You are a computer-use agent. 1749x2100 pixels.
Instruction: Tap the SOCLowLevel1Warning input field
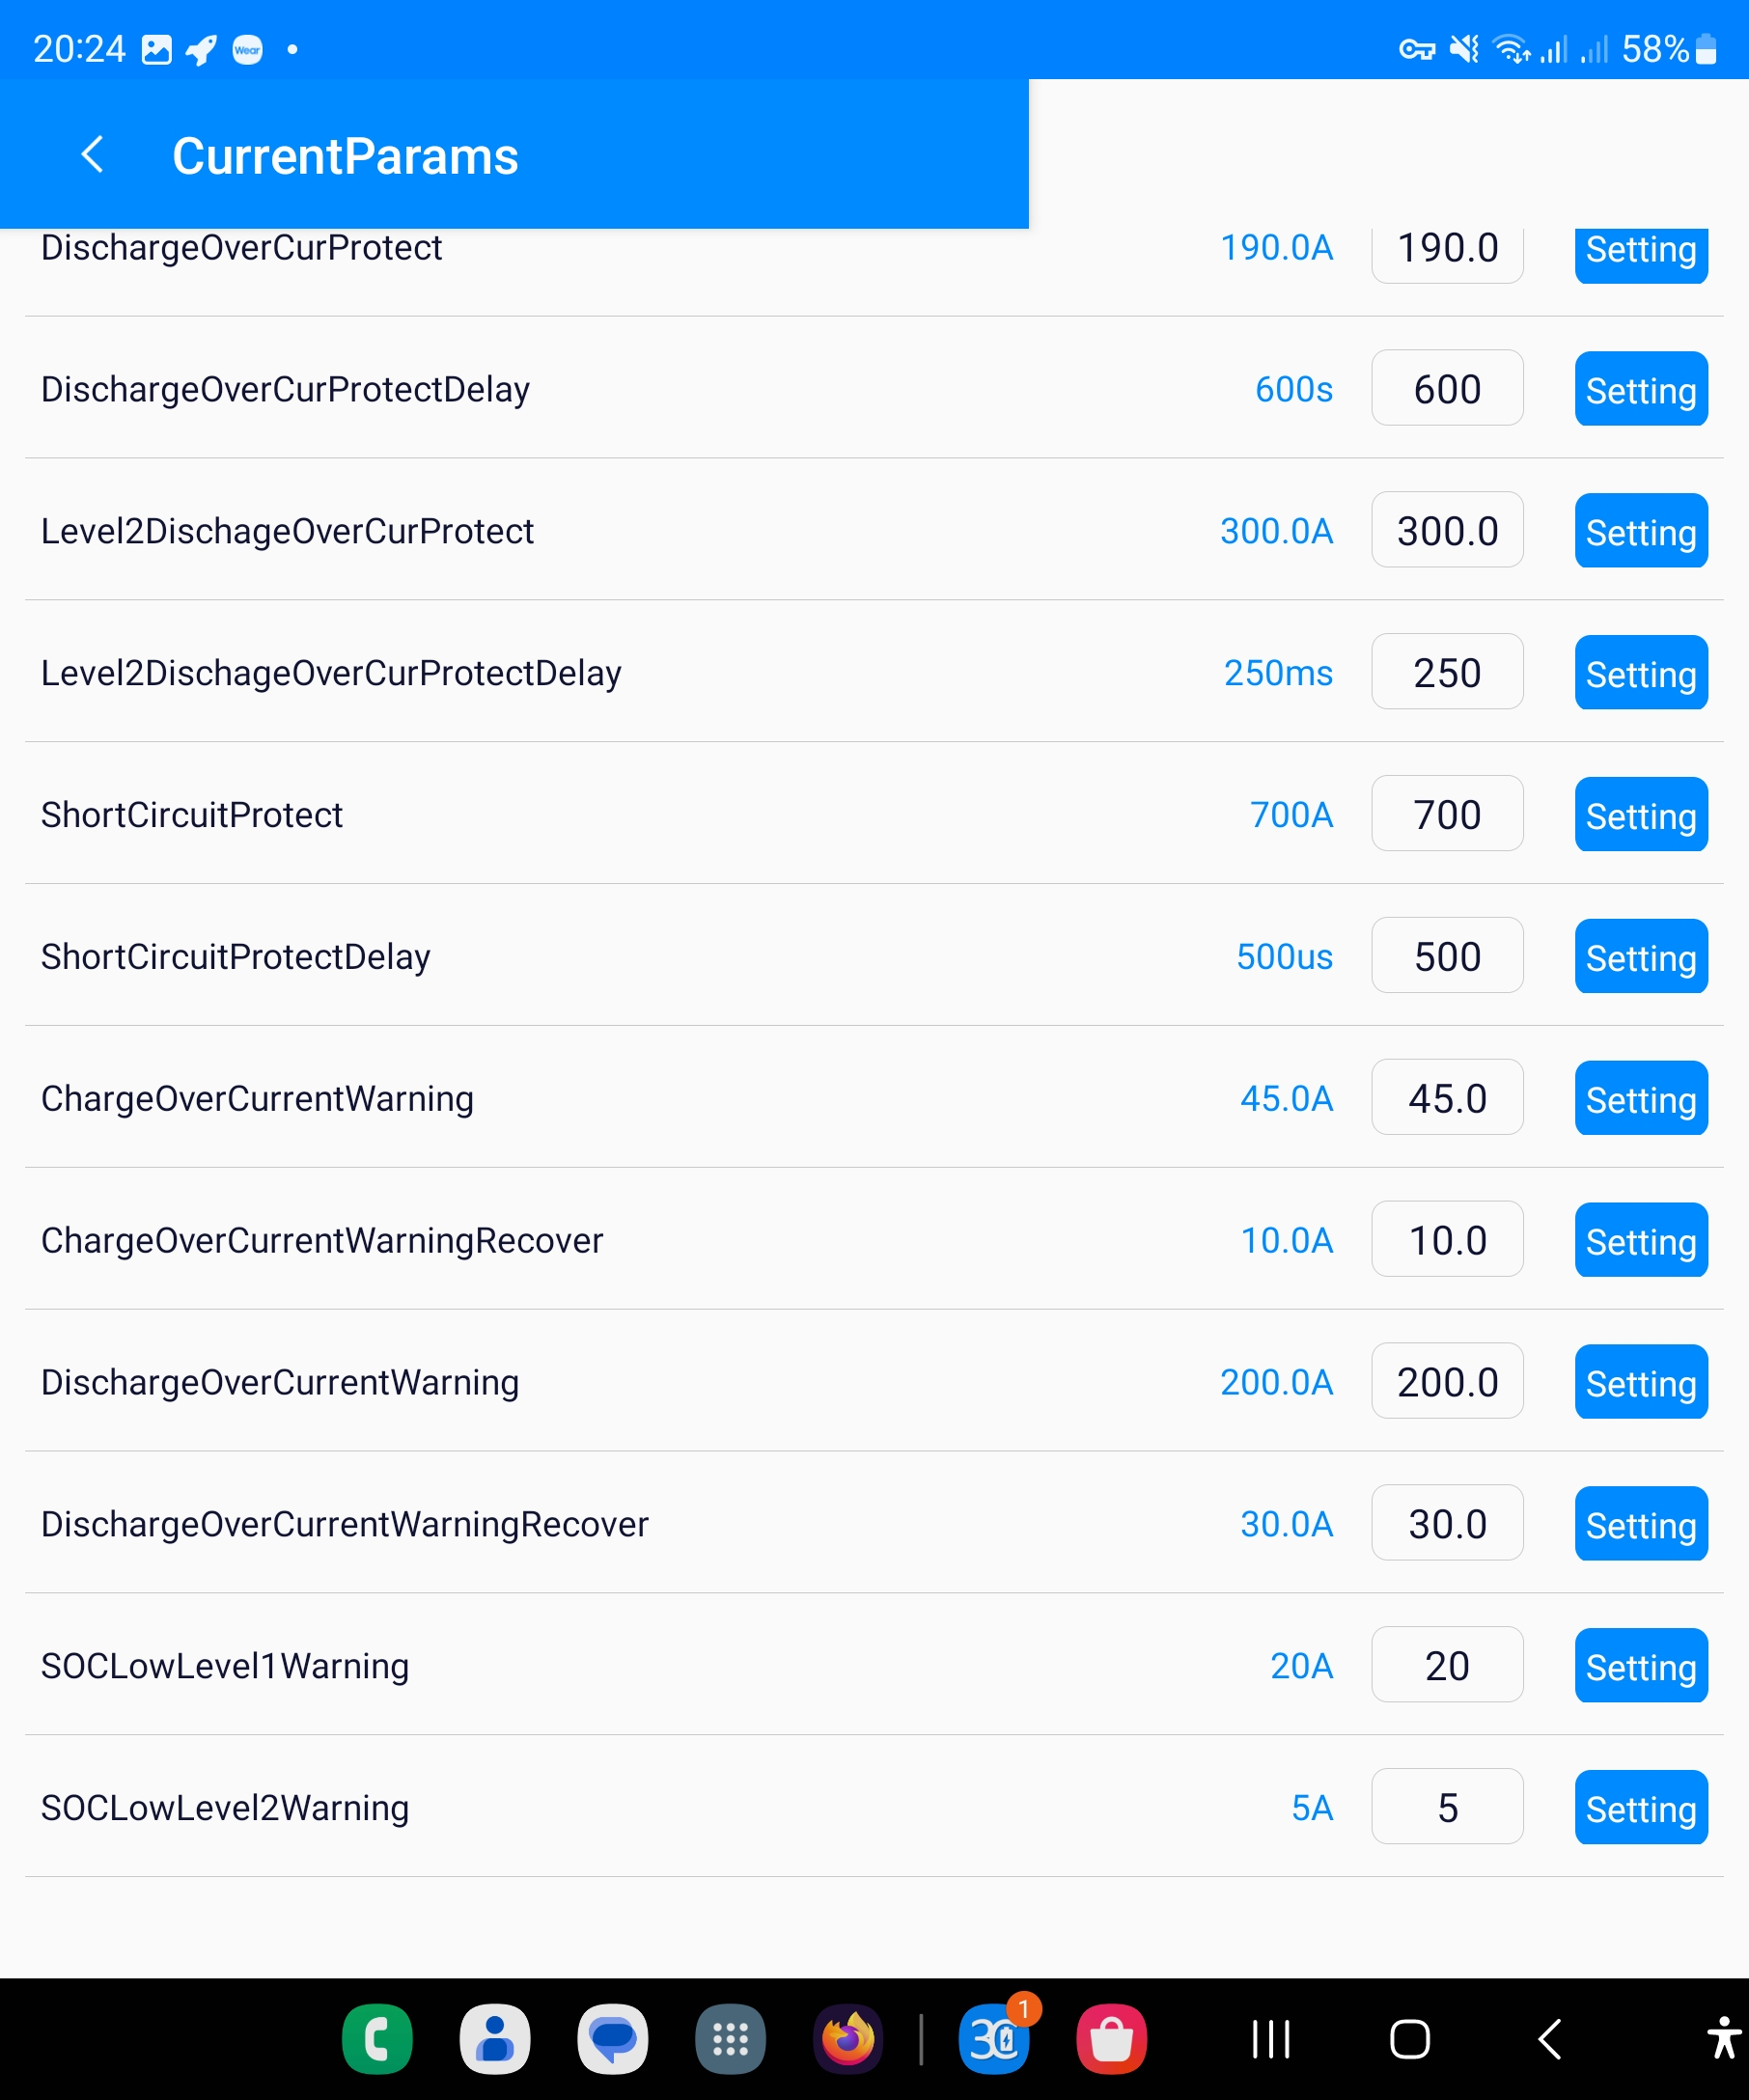[x=1447, y=1665]
